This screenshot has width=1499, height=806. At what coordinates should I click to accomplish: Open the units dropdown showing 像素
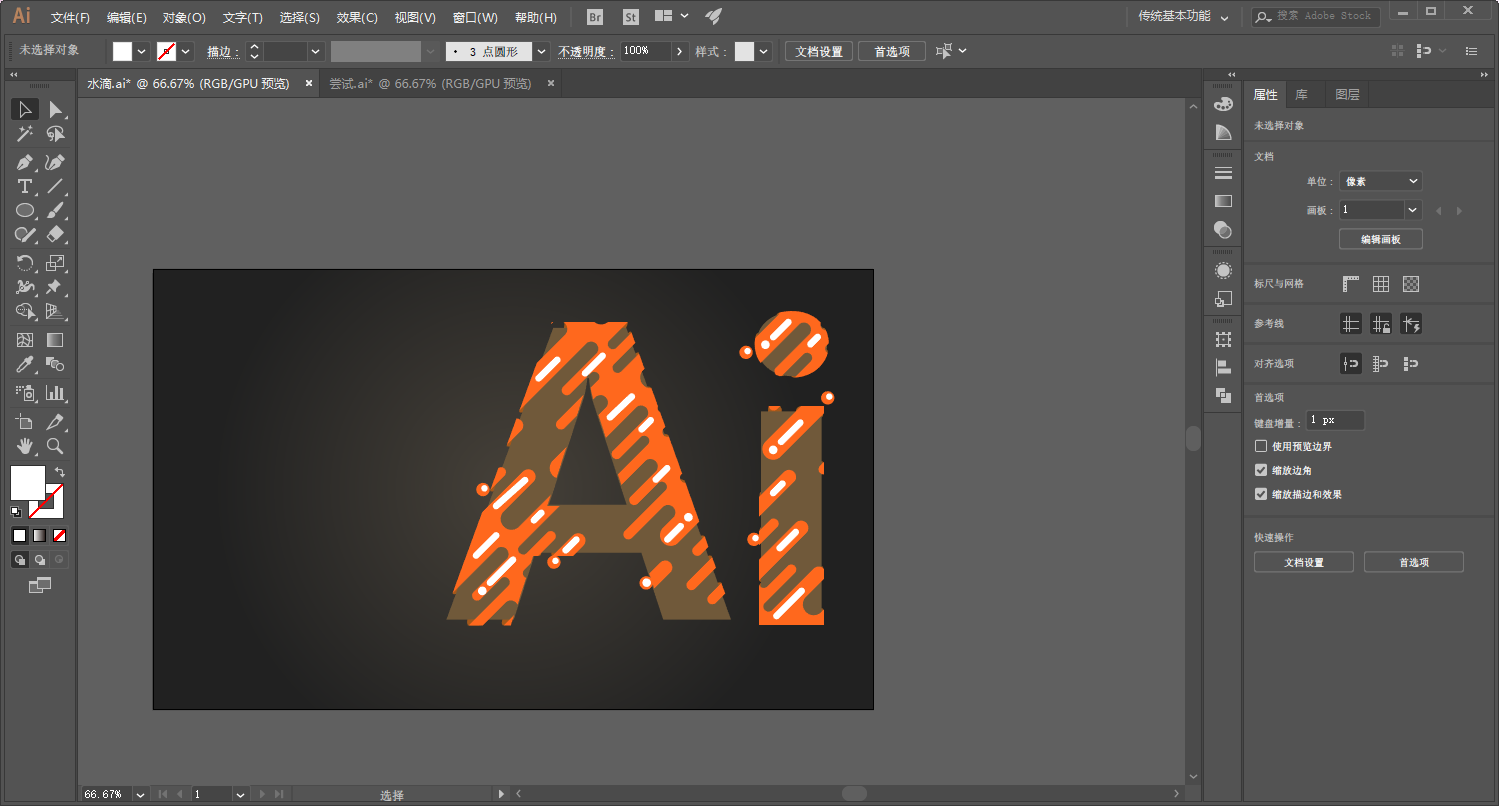[1381, 181]
